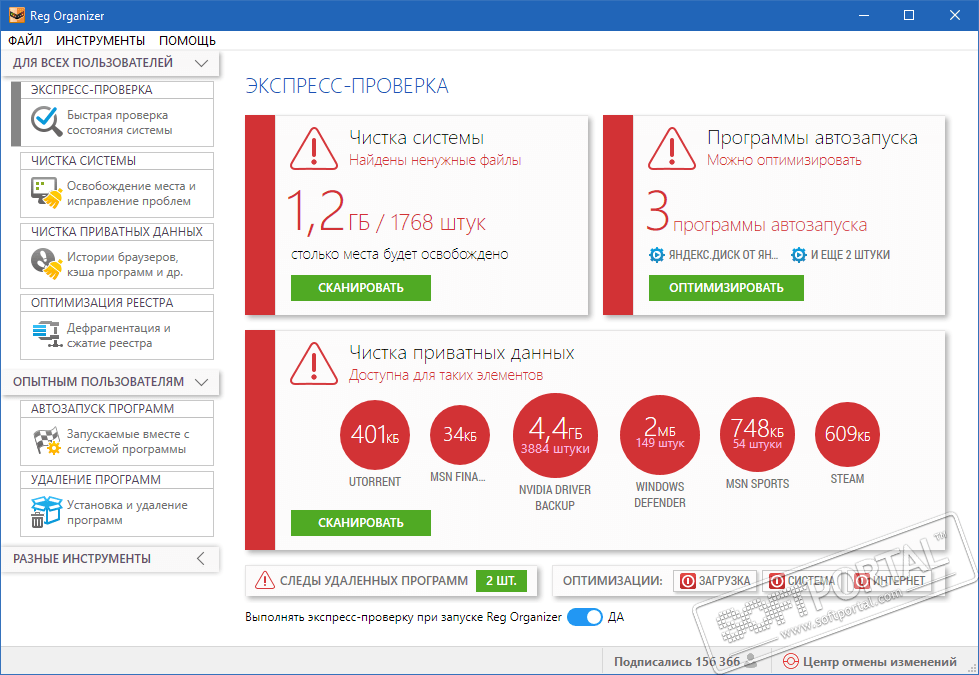Click Сканировать in Чистка приватных данных card
Screen dimensions: 979x675
click(x=361, y=523)
